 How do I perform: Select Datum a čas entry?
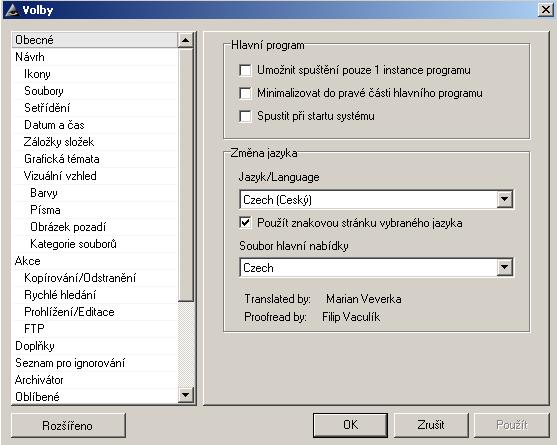pos(94,125)
